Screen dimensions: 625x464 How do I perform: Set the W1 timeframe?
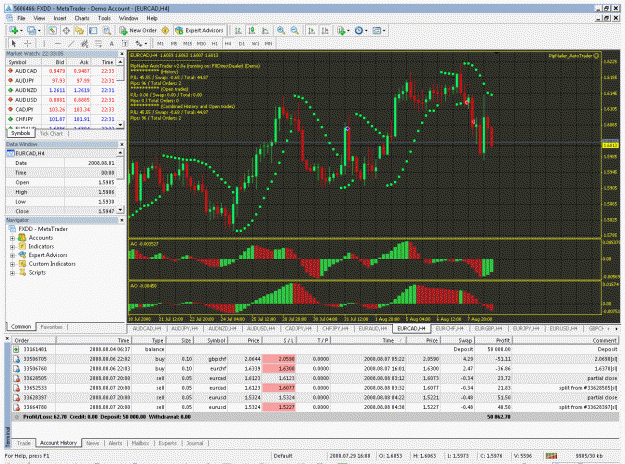tap(255, 43)
